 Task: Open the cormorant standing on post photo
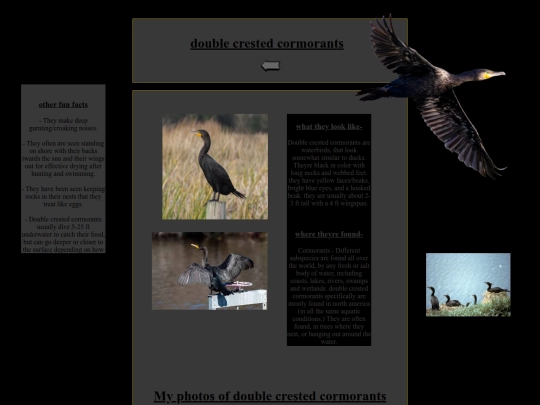215,167
